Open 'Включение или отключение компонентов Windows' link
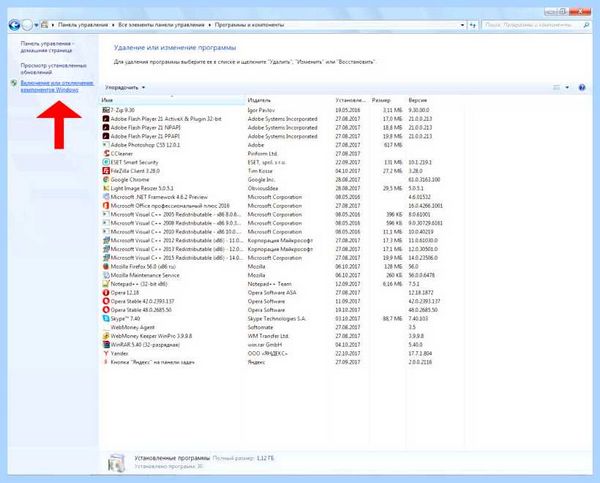Viewport: 600px width, 483px height. (x=57, y=86)
